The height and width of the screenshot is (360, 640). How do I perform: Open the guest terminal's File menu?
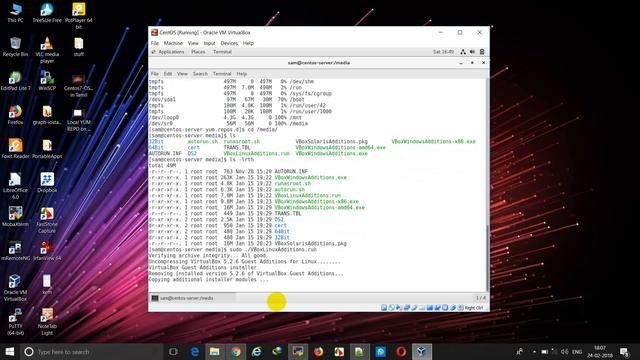click(155, 74)
